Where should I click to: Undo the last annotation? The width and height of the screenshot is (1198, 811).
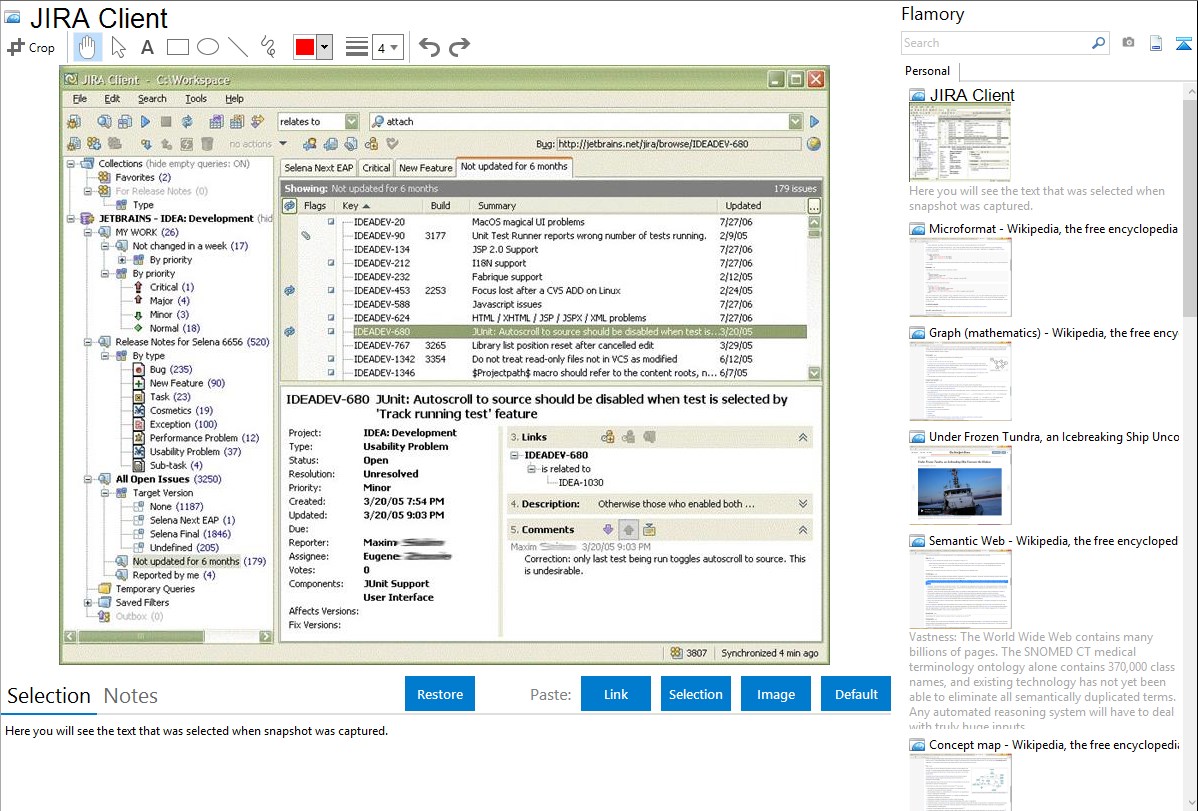pos(429,47)
